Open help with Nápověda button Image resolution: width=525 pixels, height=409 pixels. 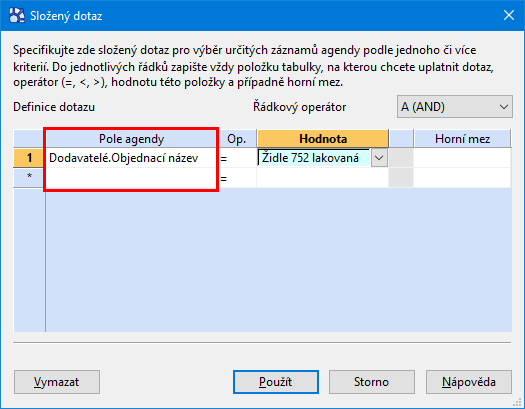pyautogui.click(x=469, y=382)
